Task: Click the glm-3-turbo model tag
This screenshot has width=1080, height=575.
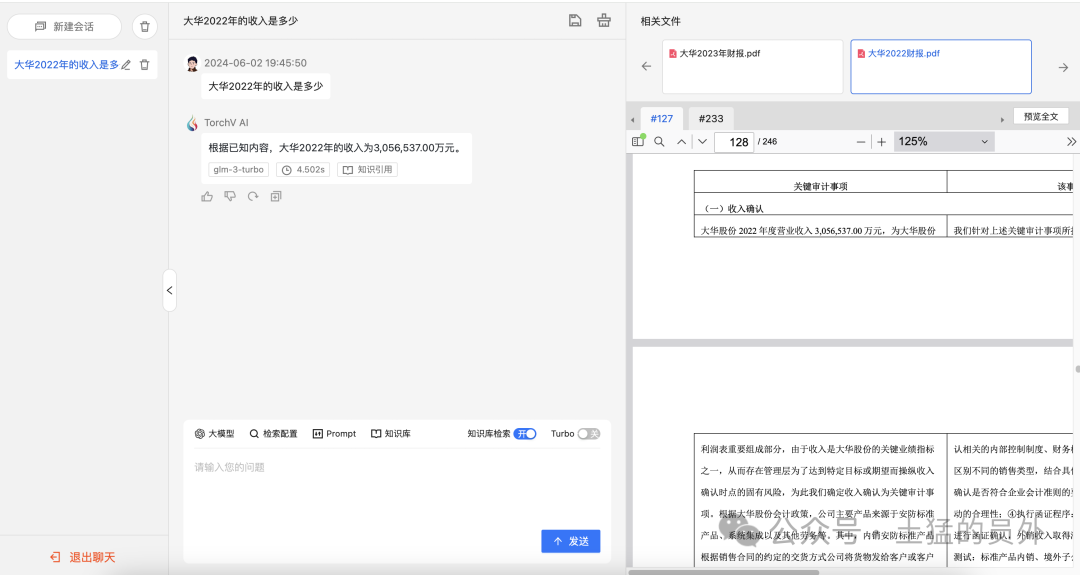Action: [238, 169]
